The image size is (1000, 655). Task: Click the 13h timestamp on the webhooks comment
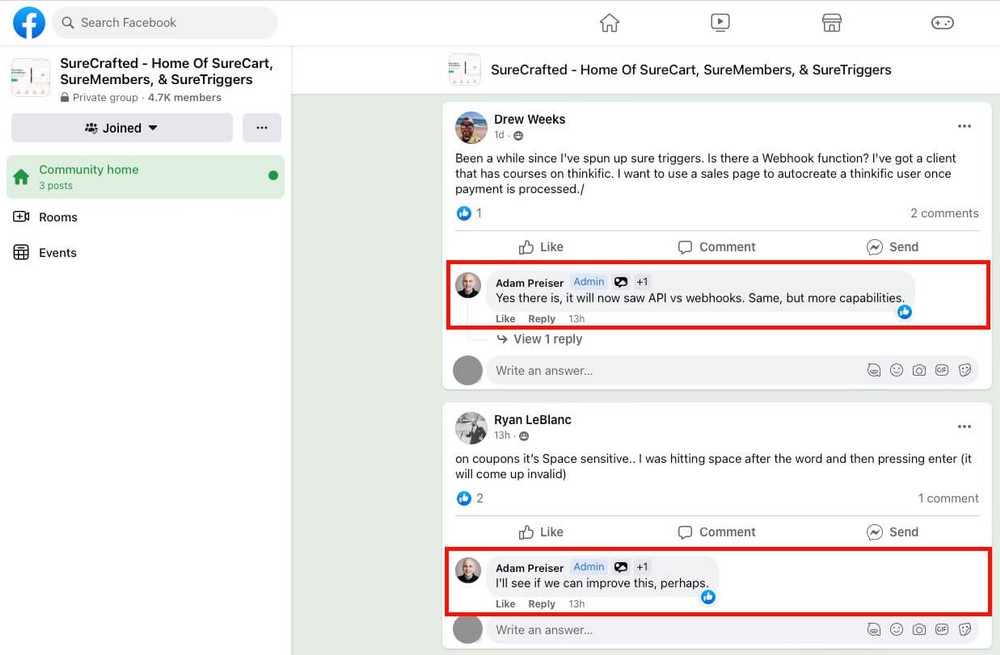577,319
